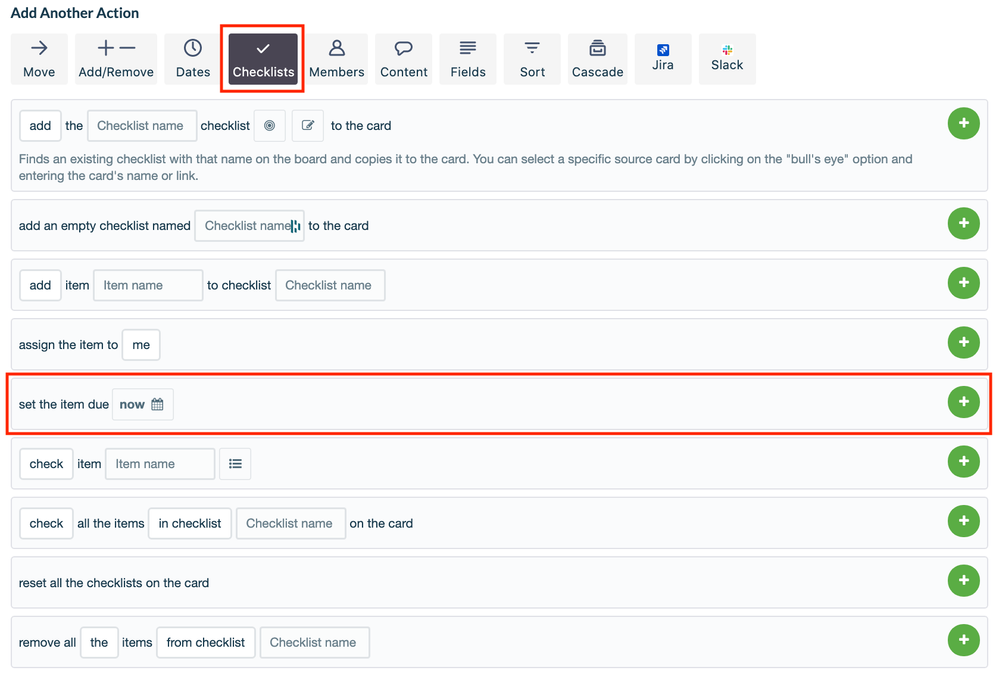The height and width of the screenshot is (679, 999).
Task: Click the list icon beside the Item name field
Action: tap(235, 463)
